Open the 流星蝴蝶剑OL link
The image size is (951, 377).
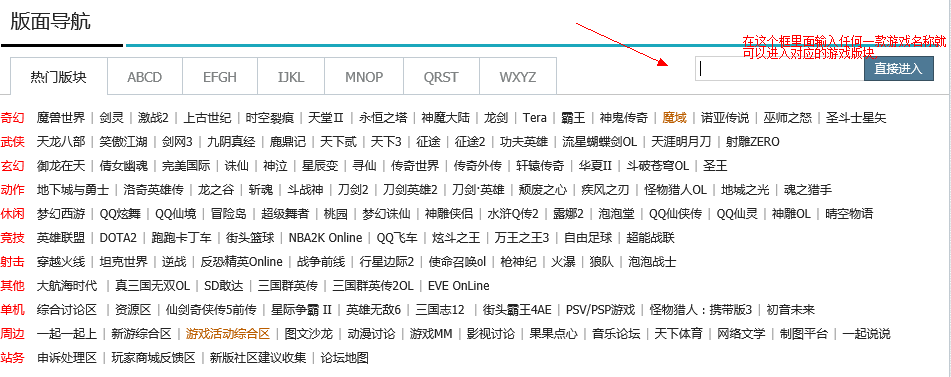(x=600, y=142)
